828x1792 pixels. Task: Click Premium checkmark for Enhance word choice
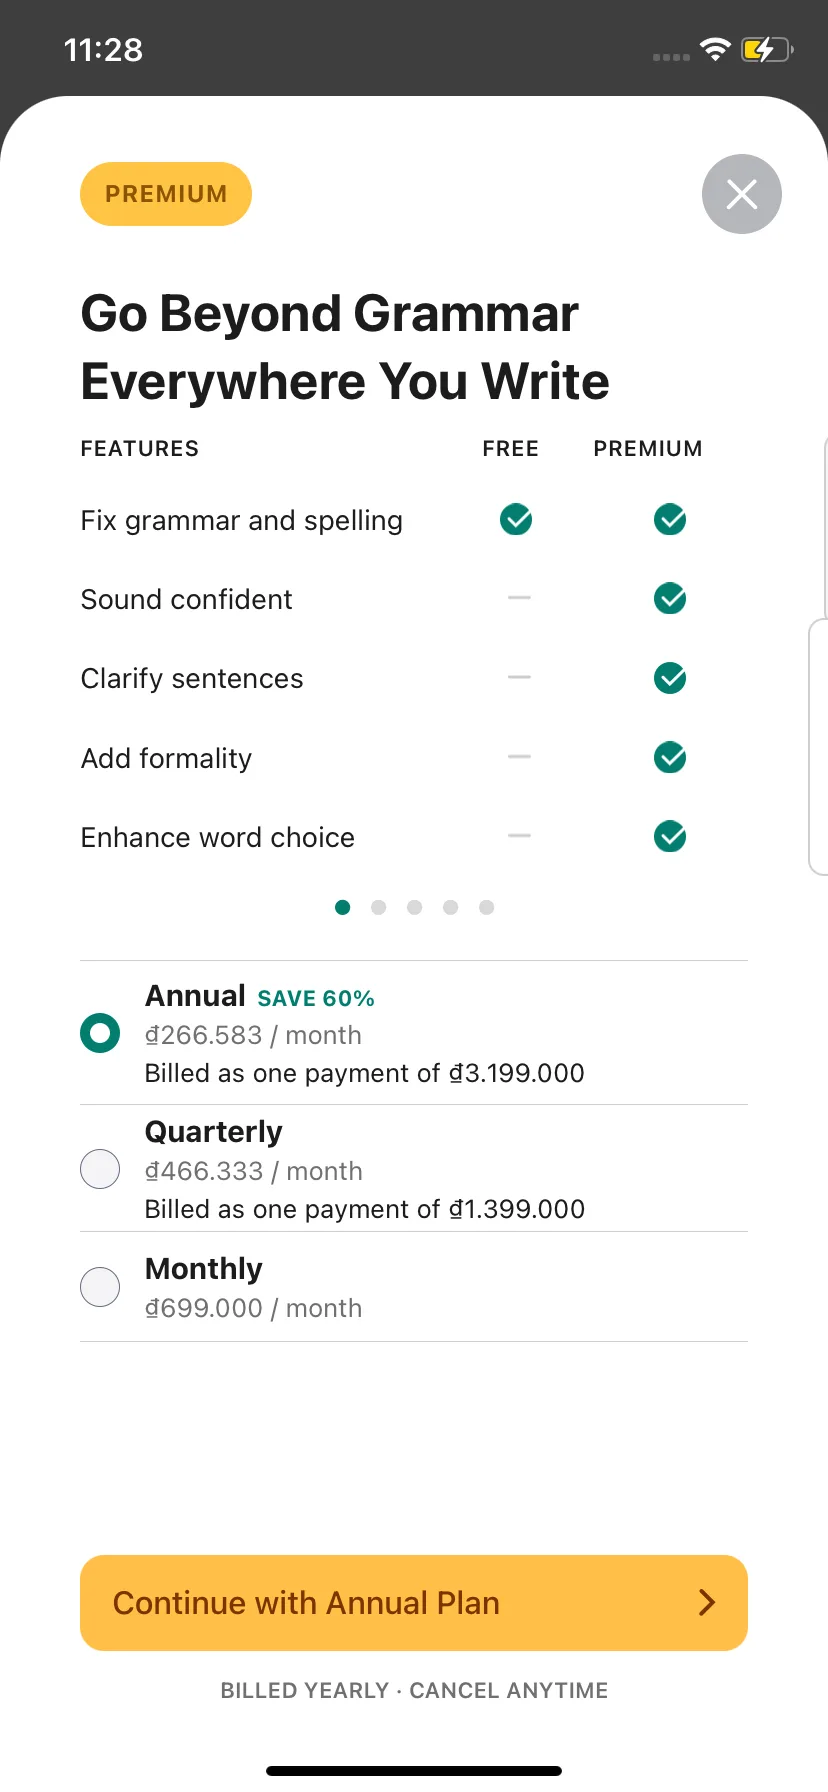click(670, 836)
